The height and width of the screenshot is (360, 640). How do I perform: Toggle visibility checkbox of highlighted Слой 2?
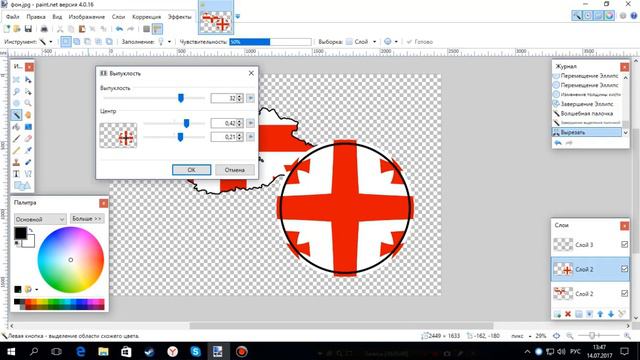[624, 269]
